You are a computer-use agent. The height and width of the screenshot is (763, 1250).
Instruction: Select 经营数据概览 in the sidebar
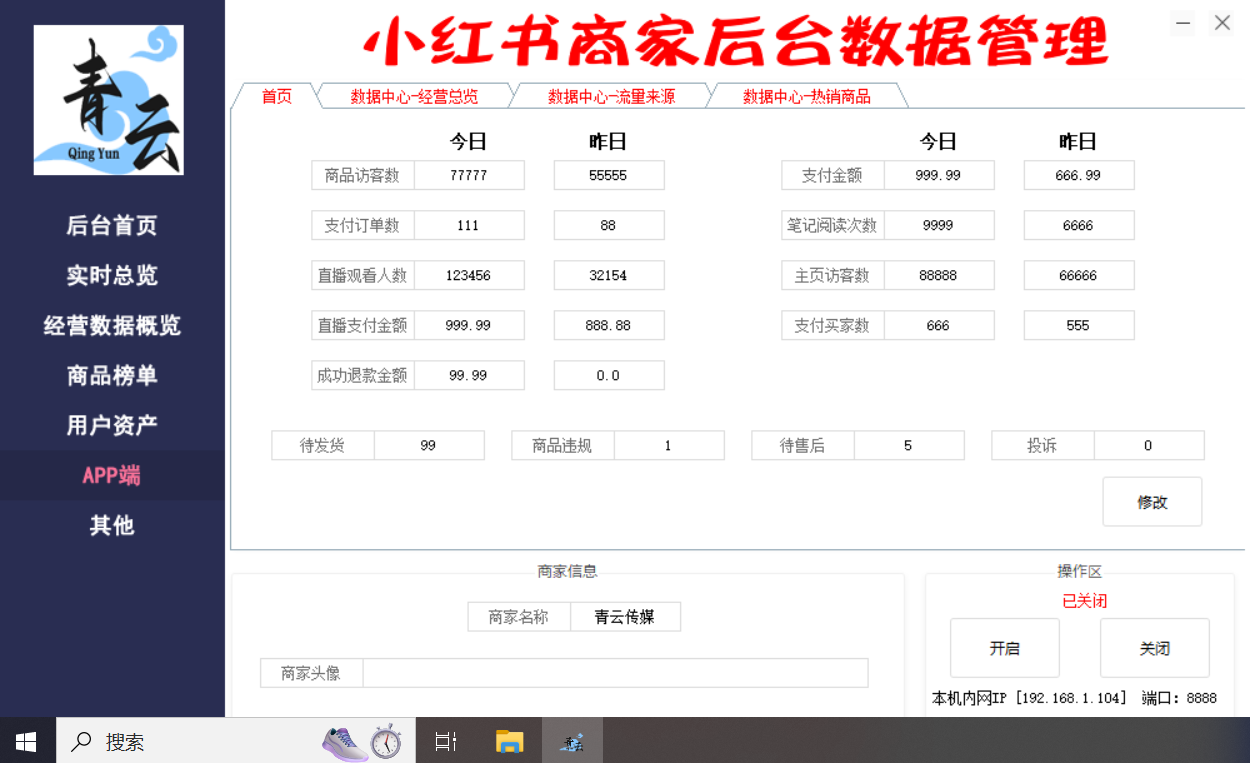tap(112, 326)
